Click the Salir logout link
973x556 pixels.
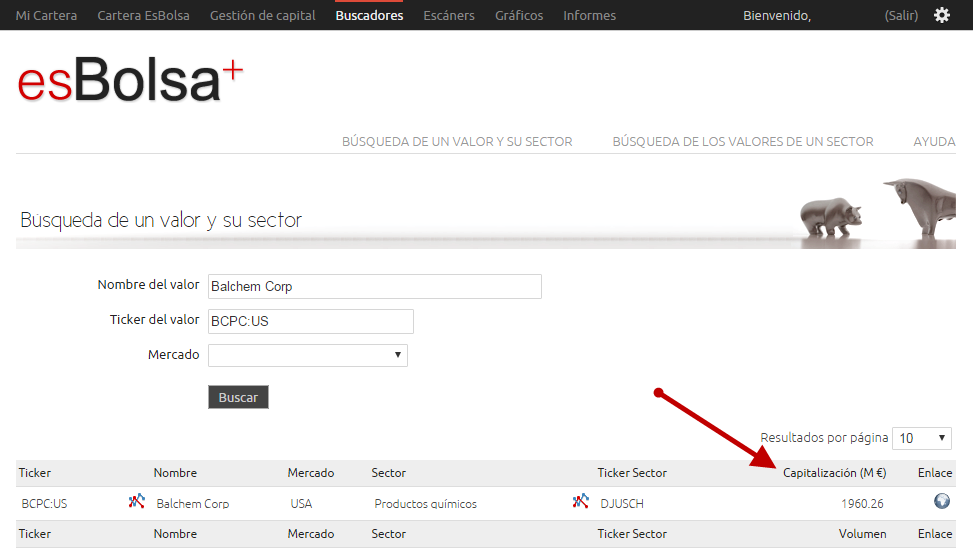901,15
